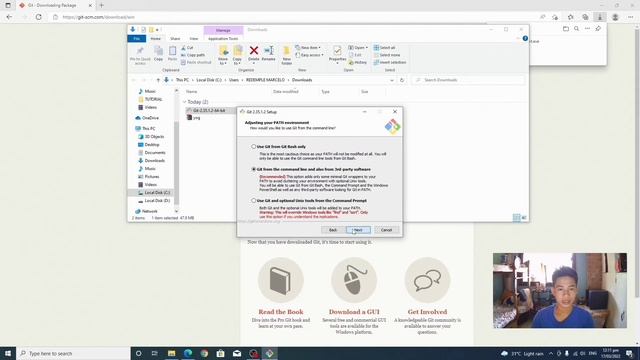Click the New folder icon in ribbon
The image size is (640, 360).
[287, 55]
